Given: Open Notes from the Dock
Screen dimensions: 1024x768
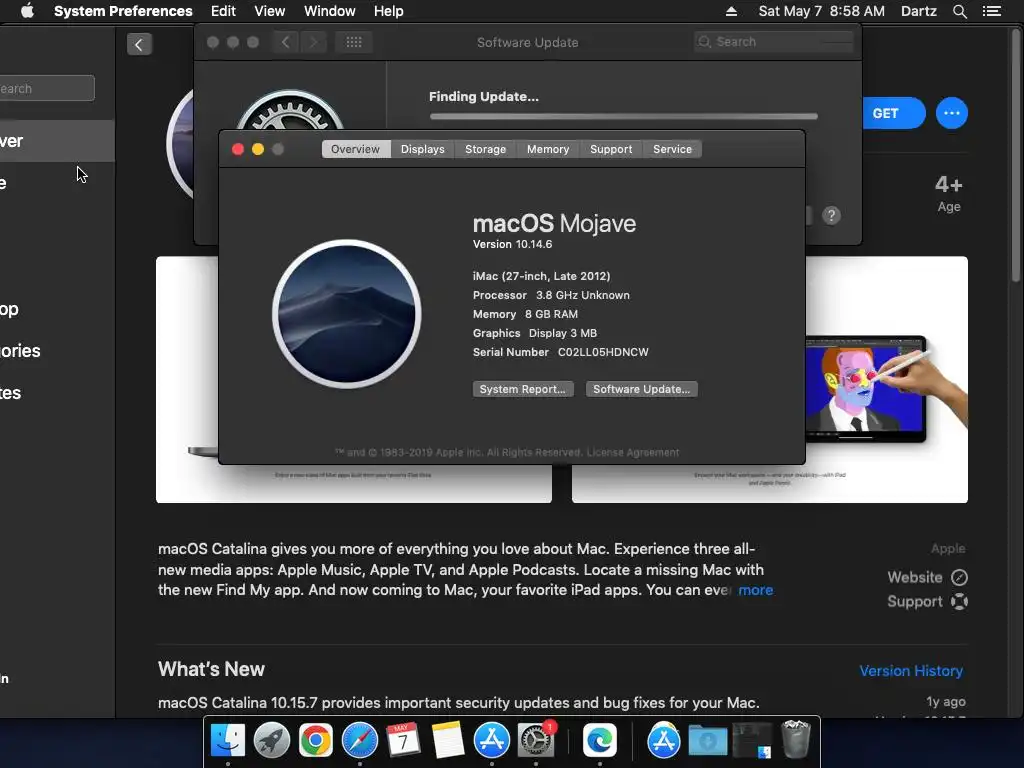Looking at the screenshot, I should click(x=448, y=740).
